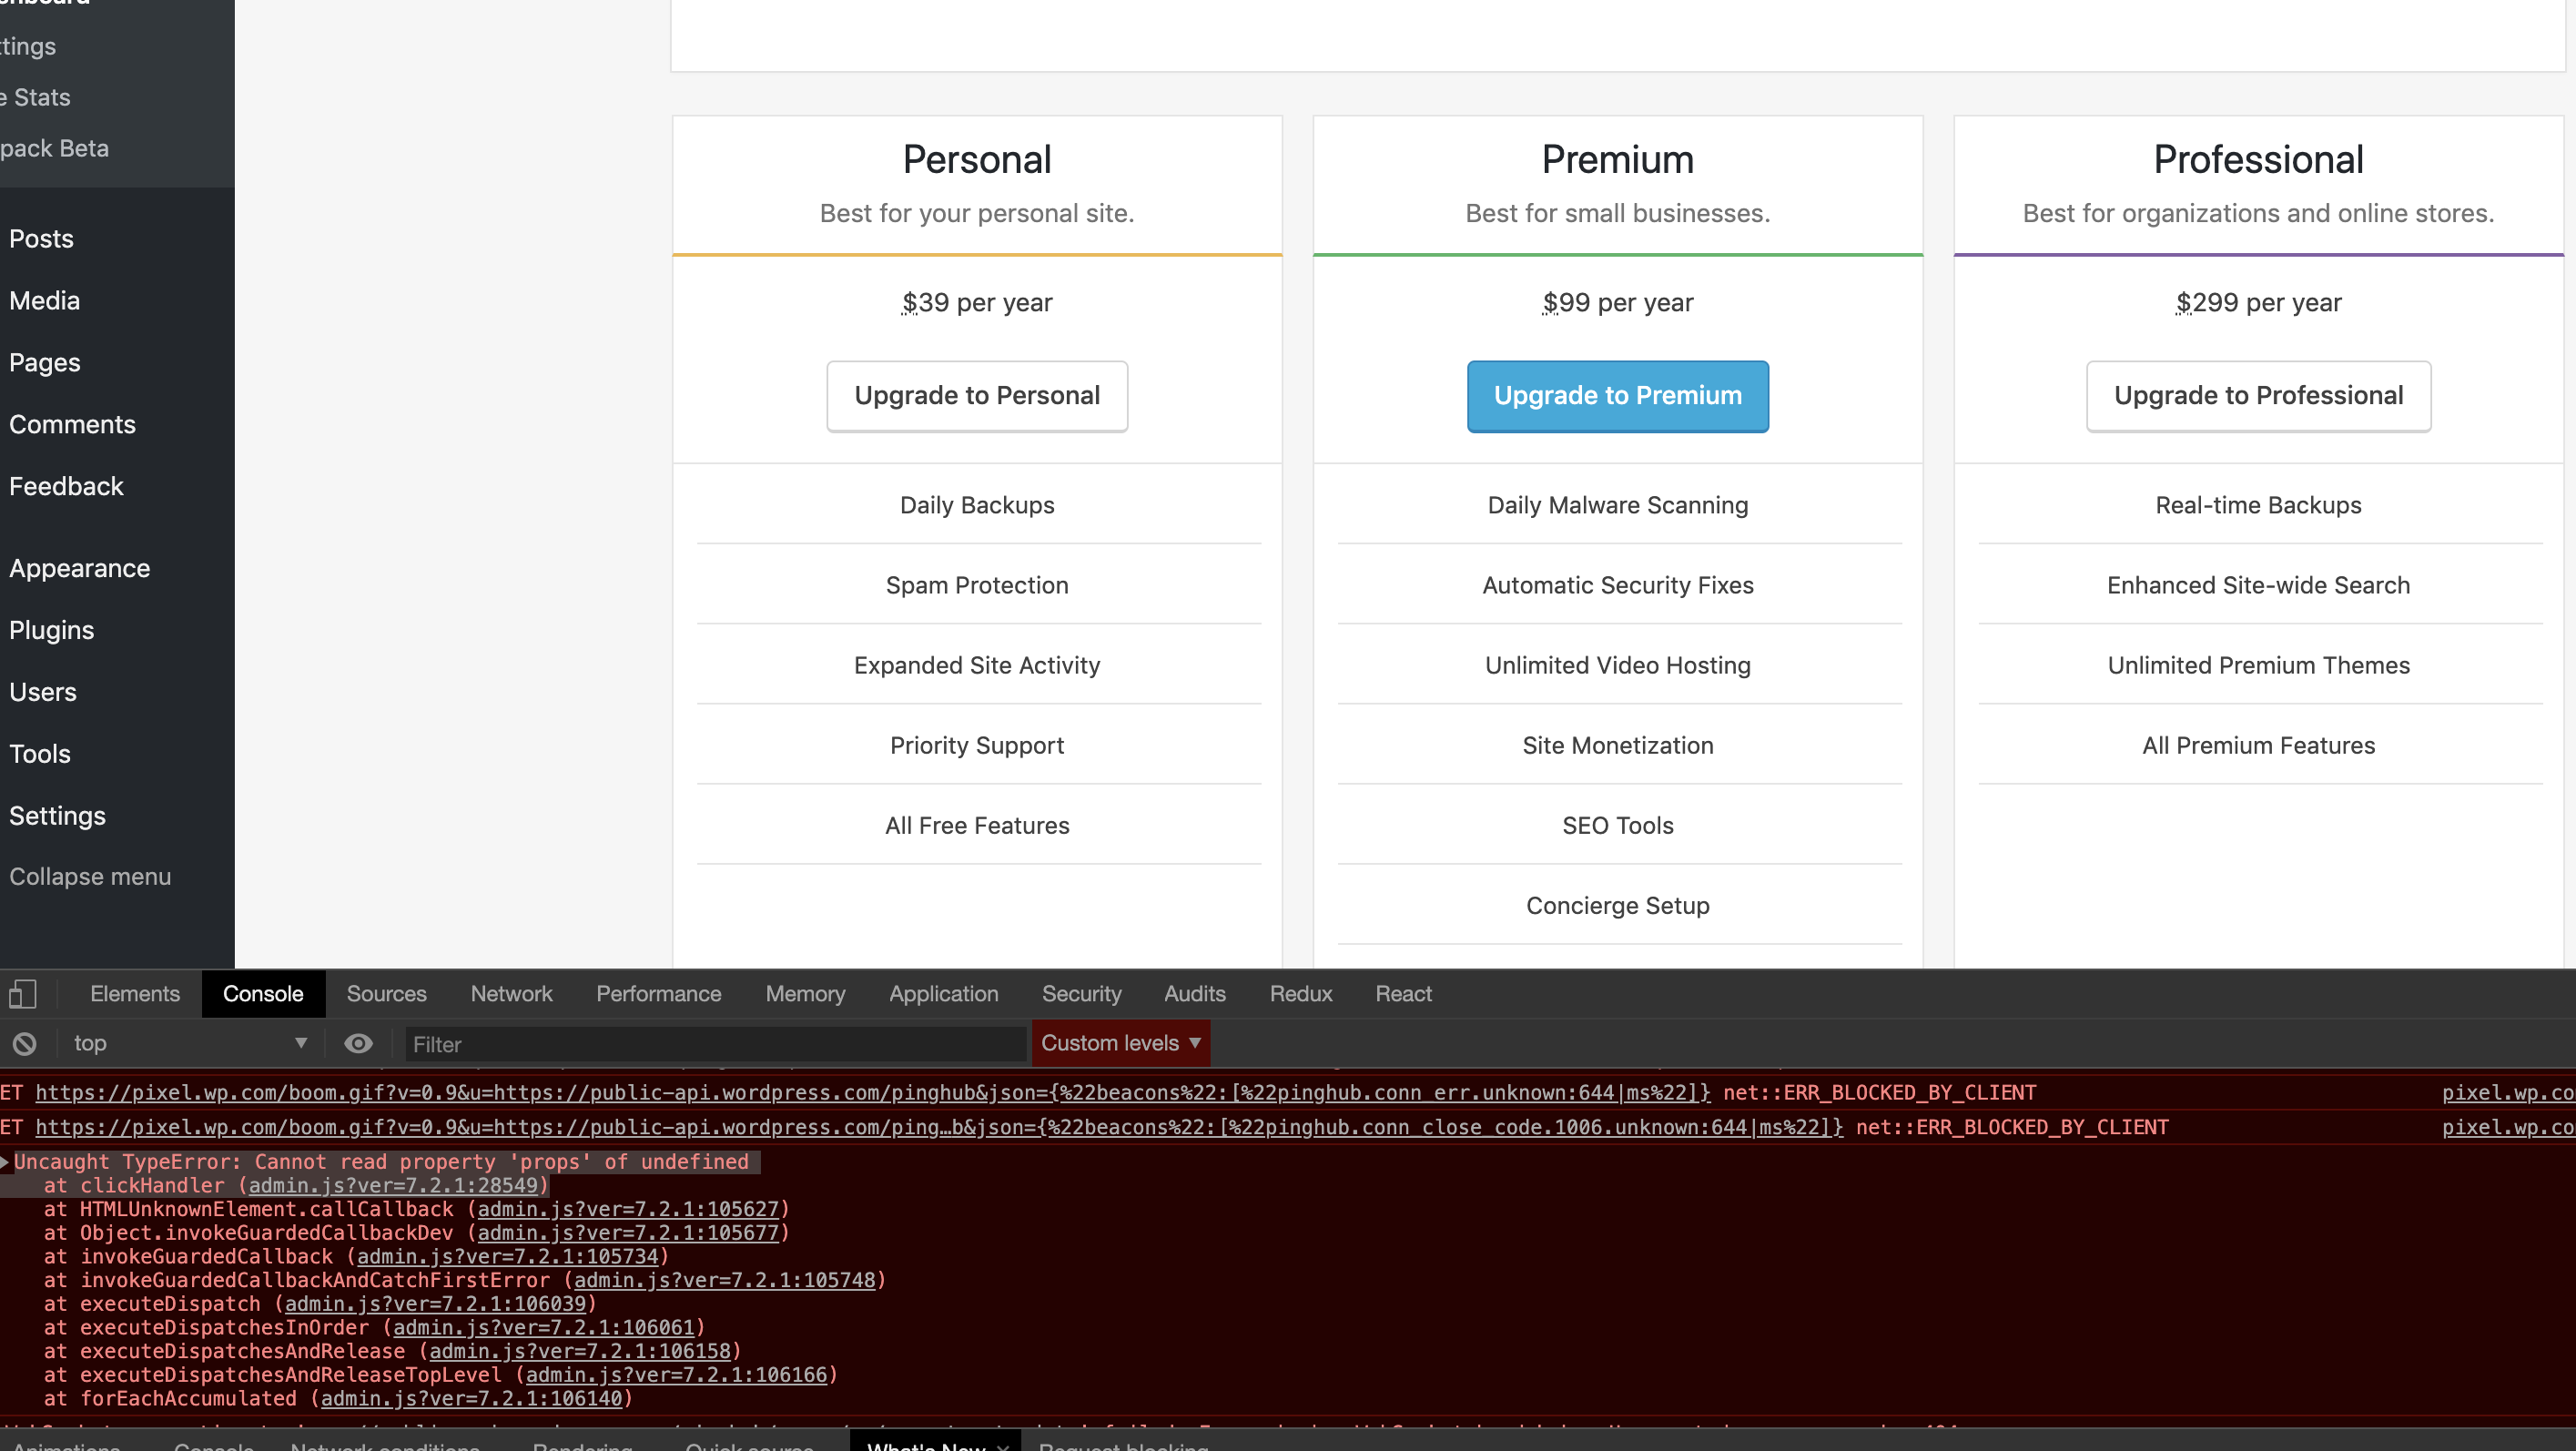Open the React DevTools tab
Image resolution: width=2576 pixels, height=1451 pixels.
(1403, 993)
